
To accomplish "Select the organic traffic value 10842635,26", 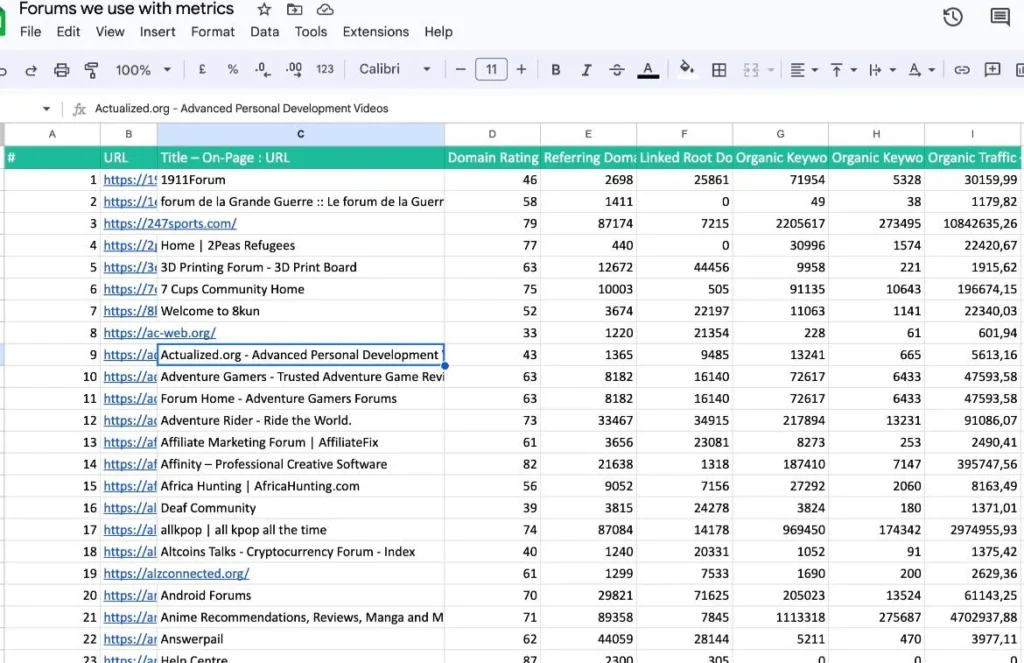I will [x=972, y=223].
